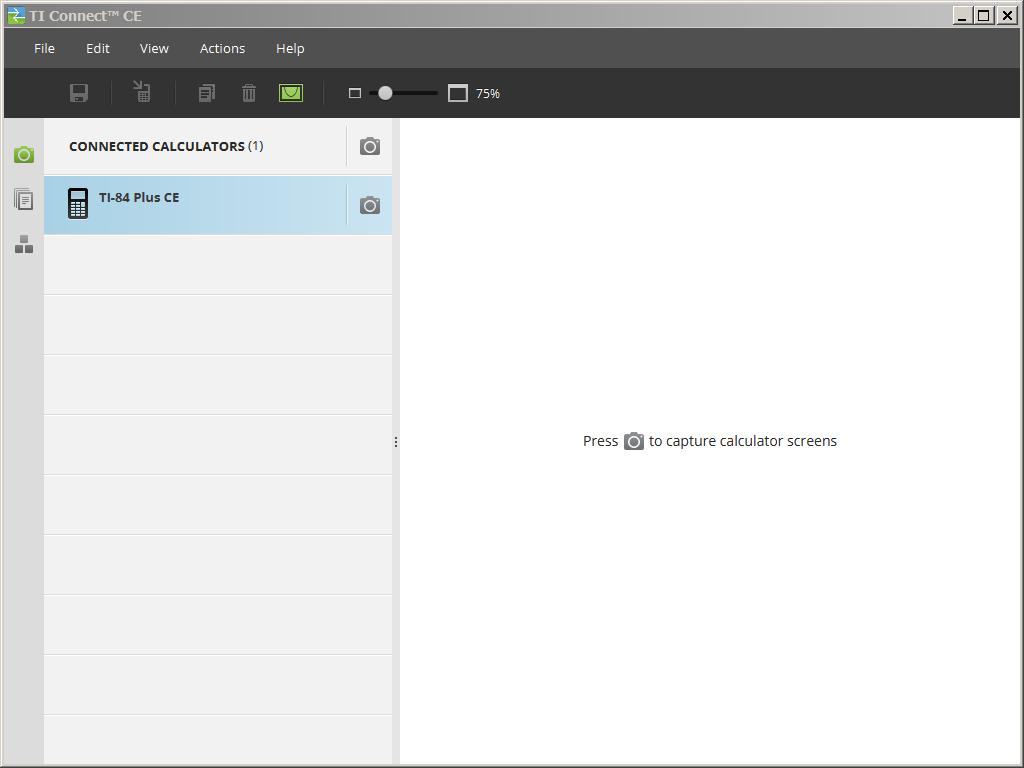Click the zoom slider handle

click(385, 93)
